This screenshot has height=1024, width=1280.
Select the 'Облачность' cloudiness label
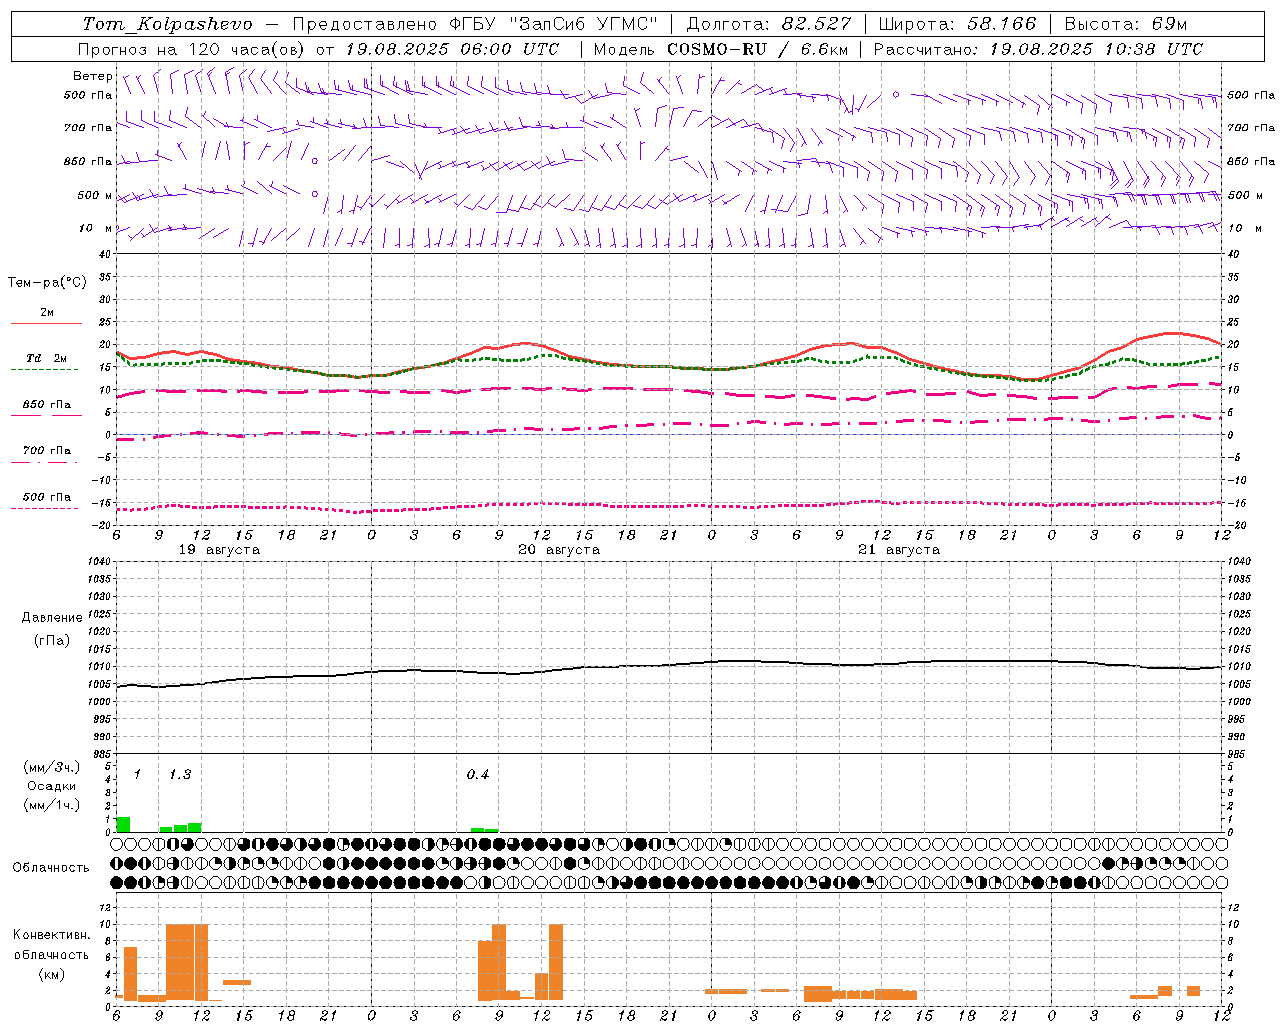pos(51,867)
